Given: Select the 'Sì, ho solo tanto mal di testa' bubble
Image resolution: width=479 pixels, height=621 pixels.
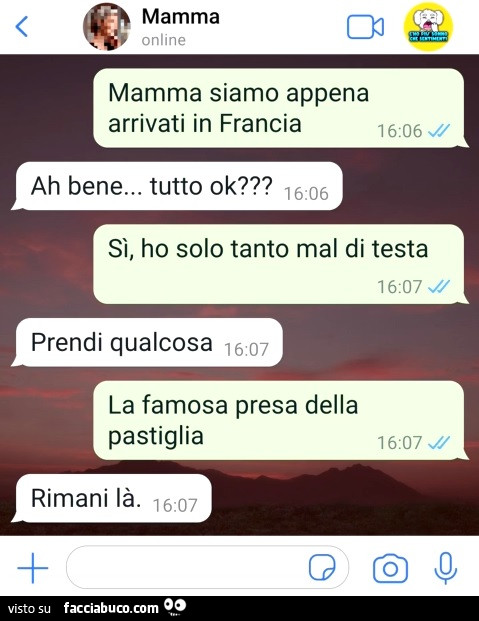Looking at the screenshot, I should pyautogui.click(x=279, y=264).
